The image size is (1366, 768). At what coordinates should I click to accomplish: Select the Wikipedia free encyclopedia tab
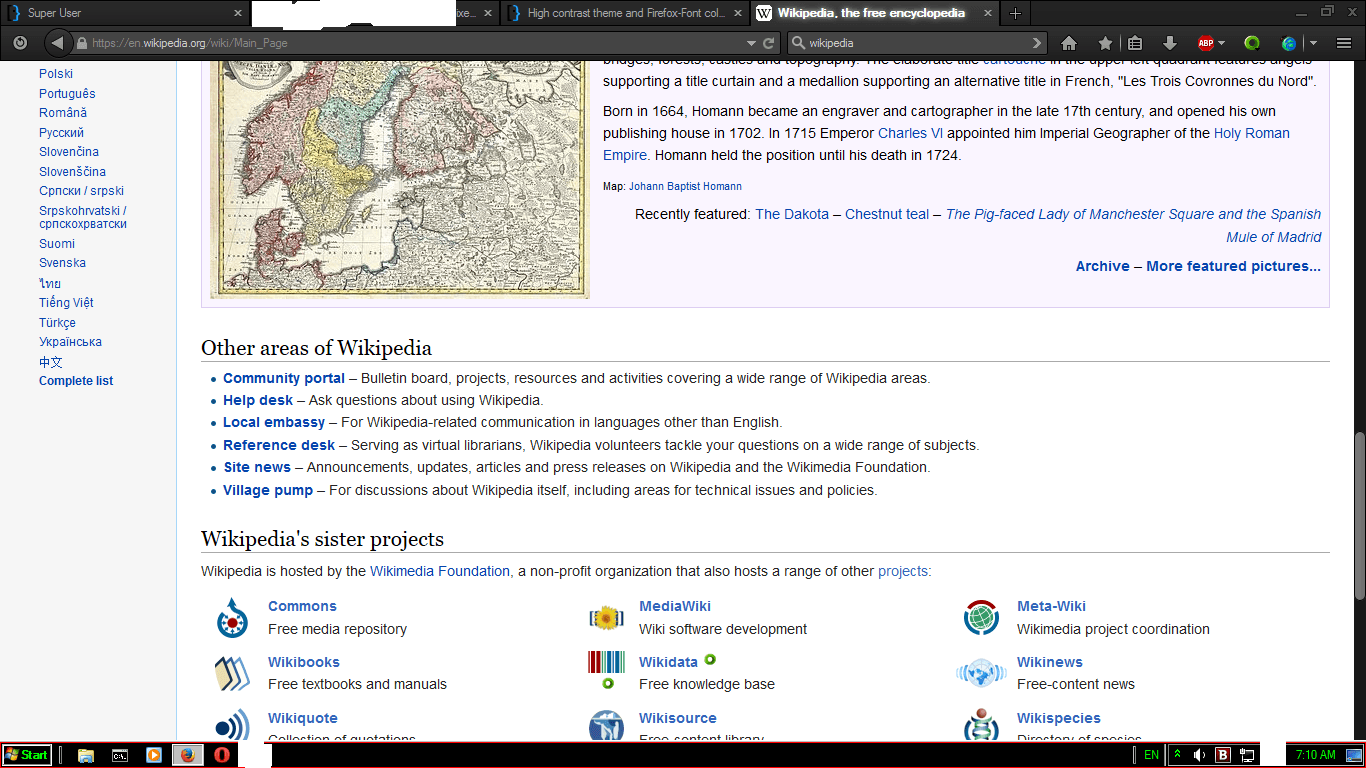point(876,13)
